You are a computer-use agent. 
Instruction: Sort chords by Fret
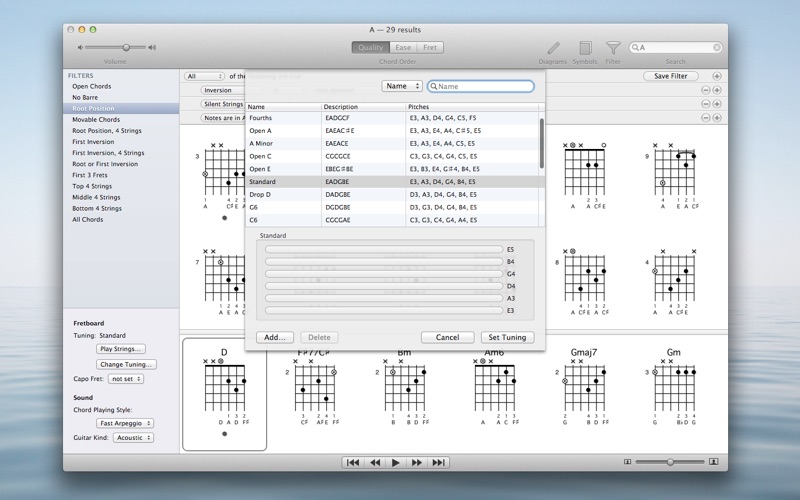[430, 47]
